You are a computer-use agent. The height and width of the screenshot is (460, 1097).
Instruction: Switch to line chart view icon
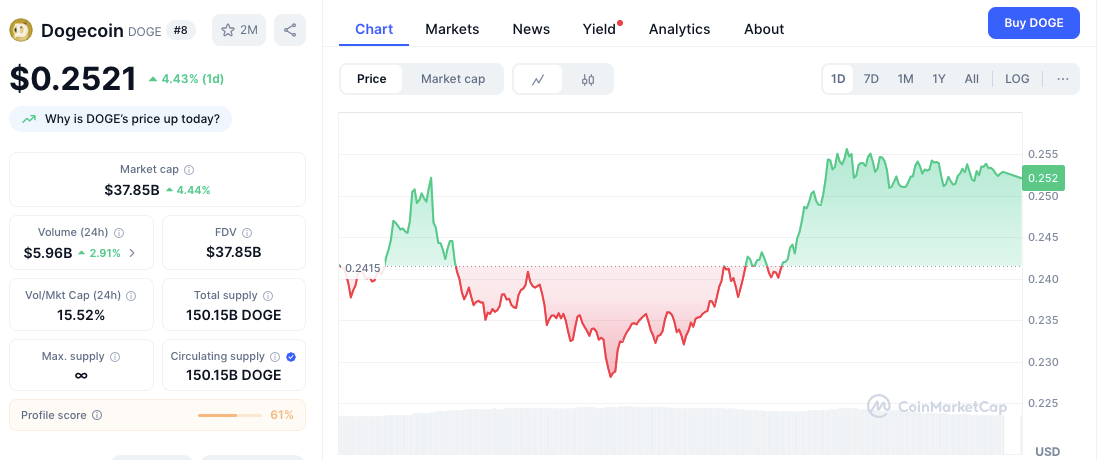[x=538, y=79]
